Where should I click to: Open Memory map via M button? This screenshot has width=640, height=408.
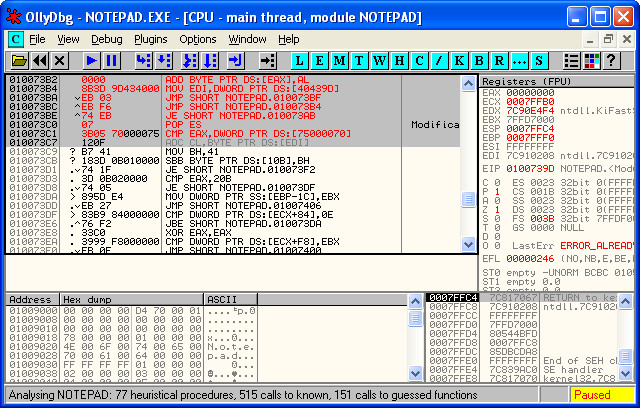click(x=339, y=61)
